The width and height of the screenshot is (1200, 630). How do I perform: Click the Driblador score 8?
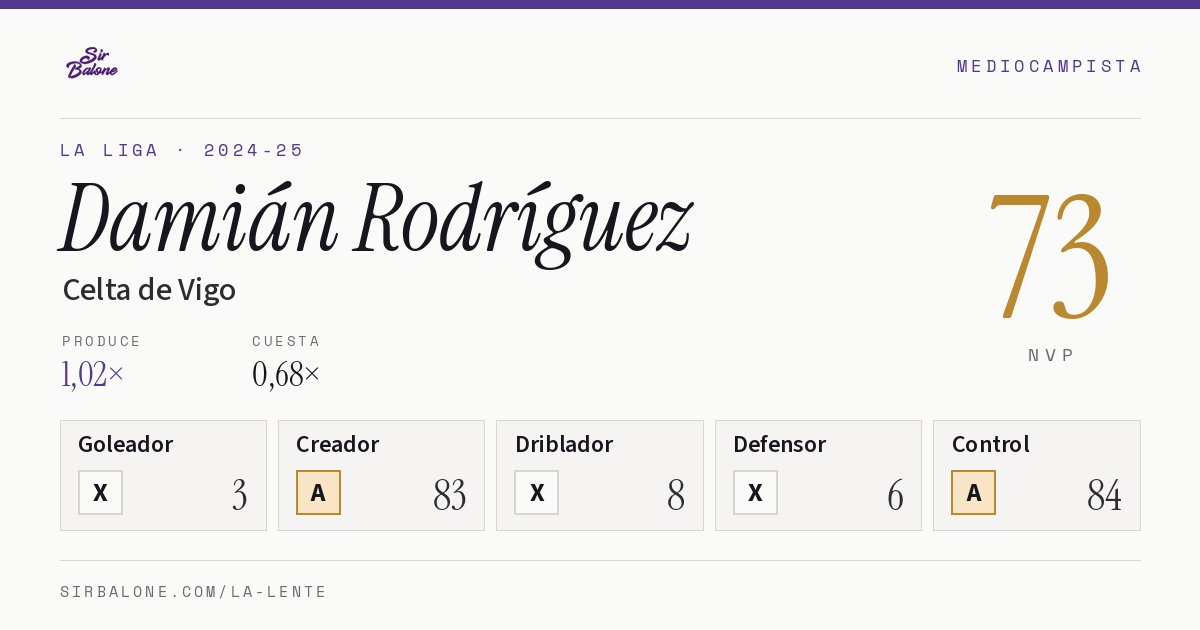(x=676, y=495)
